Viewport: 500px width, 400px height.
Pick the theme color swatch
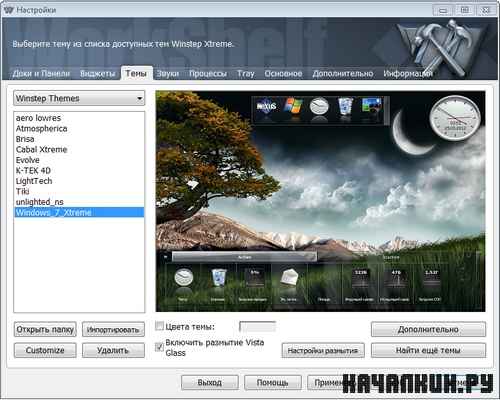coord(258,327)
